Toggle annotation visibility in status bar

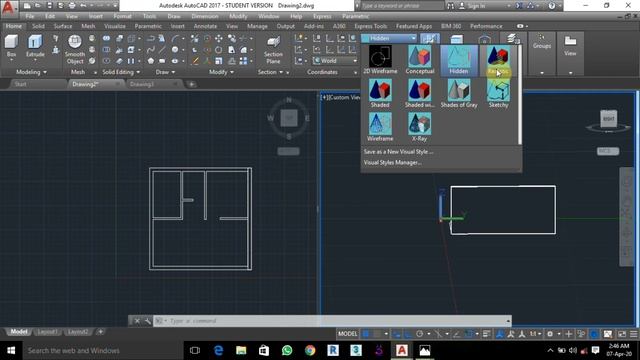coord(499,334)
